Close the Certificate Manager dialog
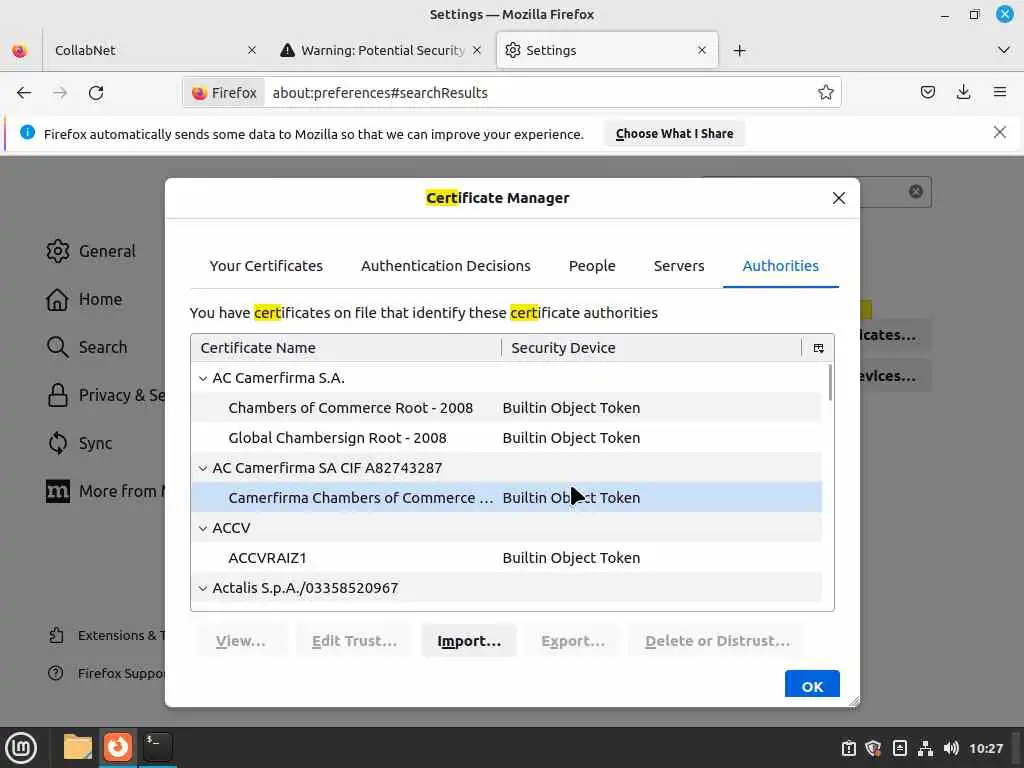The image size is (1024, 768). tap(839, 198)
